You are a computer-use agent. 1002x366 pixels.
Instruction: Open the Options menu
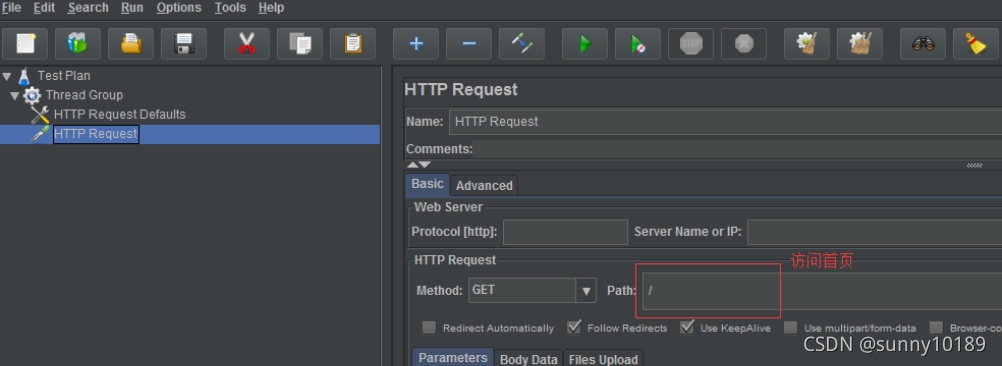click(x=179, y=8)
